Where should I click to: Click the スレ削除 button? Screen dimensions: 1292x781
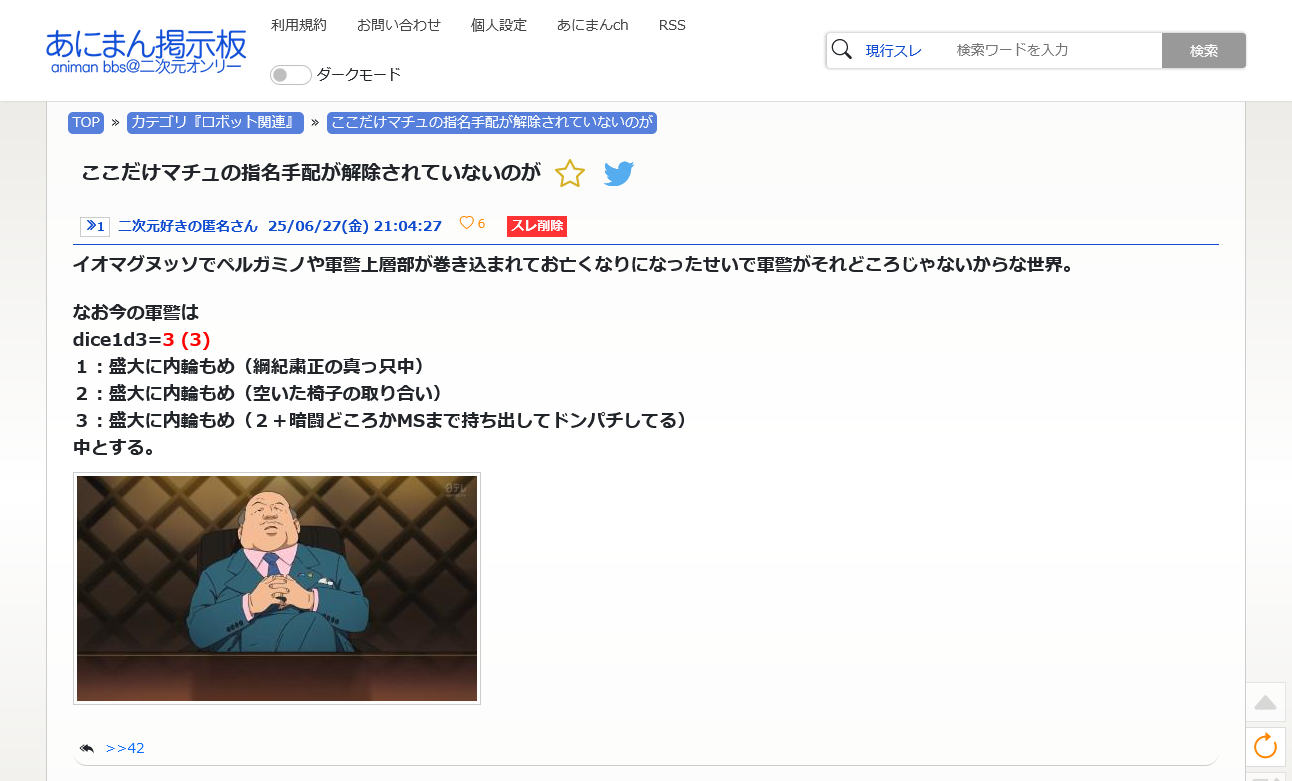[x=537, y=226]
